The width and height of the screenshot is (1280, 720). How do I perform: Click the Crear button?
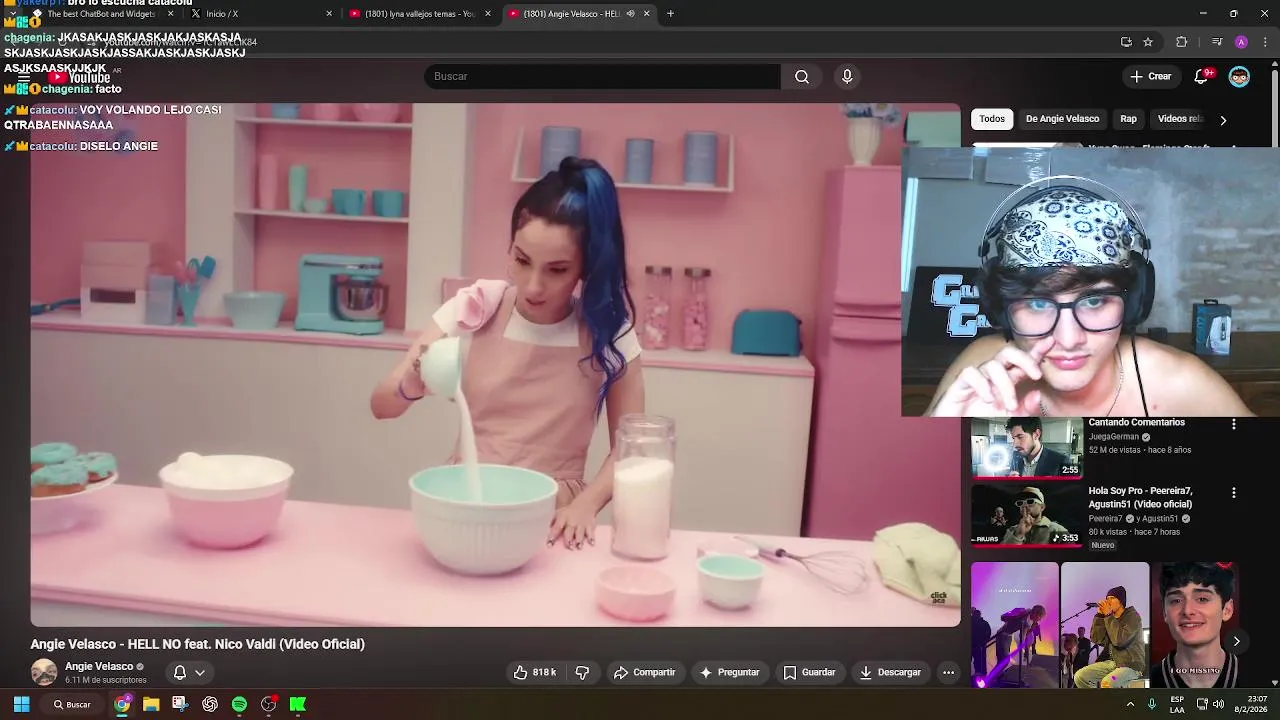(1150, 77)
